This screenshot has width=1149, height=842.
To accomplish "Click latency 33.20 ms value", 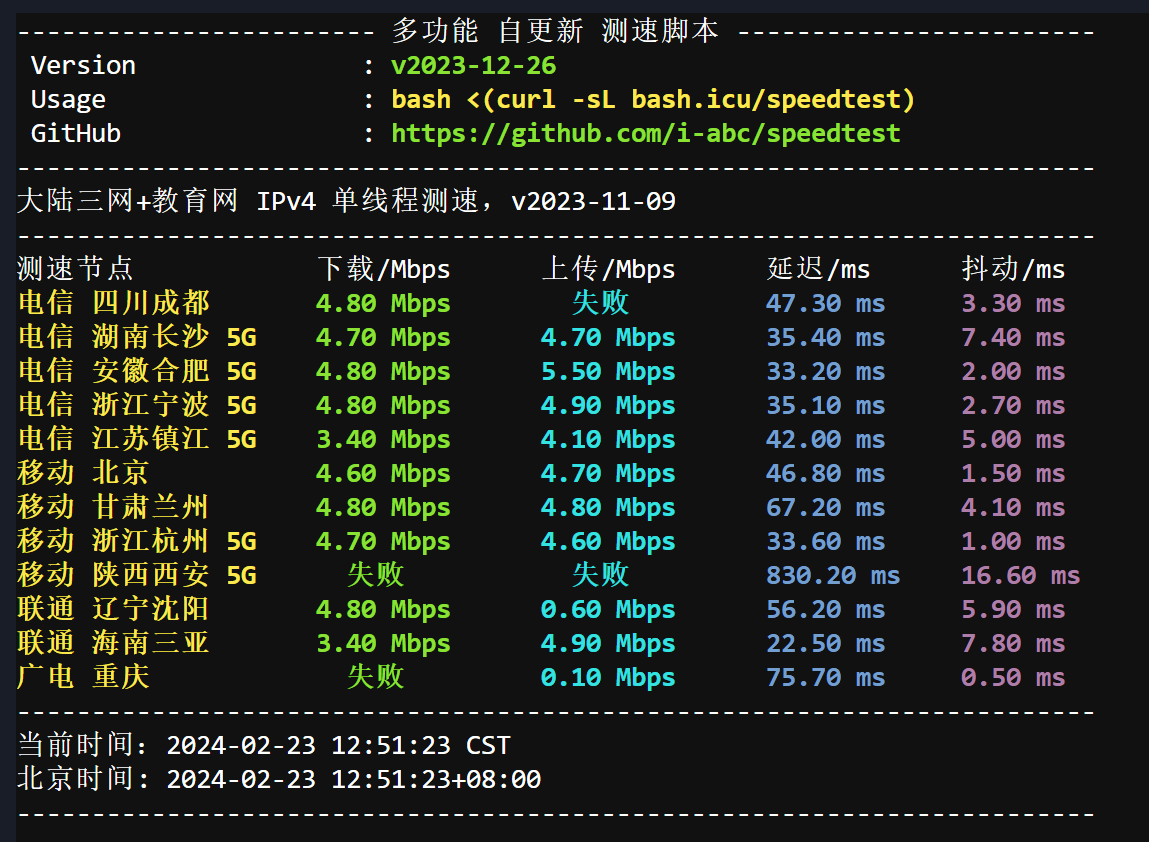I will (x=826, y=372).
